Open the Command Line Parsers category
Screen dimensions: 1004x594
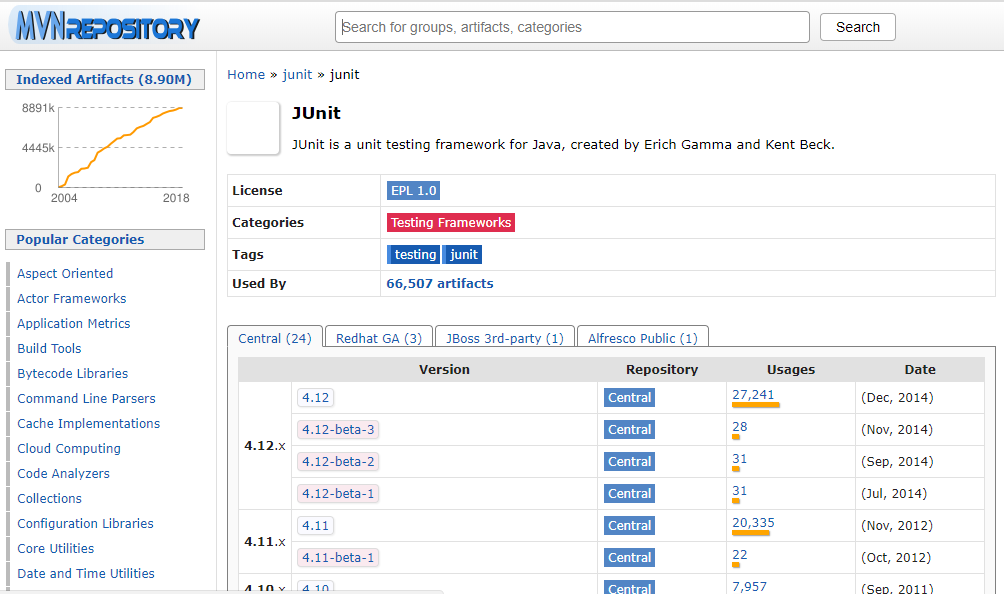pyautogui.click(x=86, y=398)
